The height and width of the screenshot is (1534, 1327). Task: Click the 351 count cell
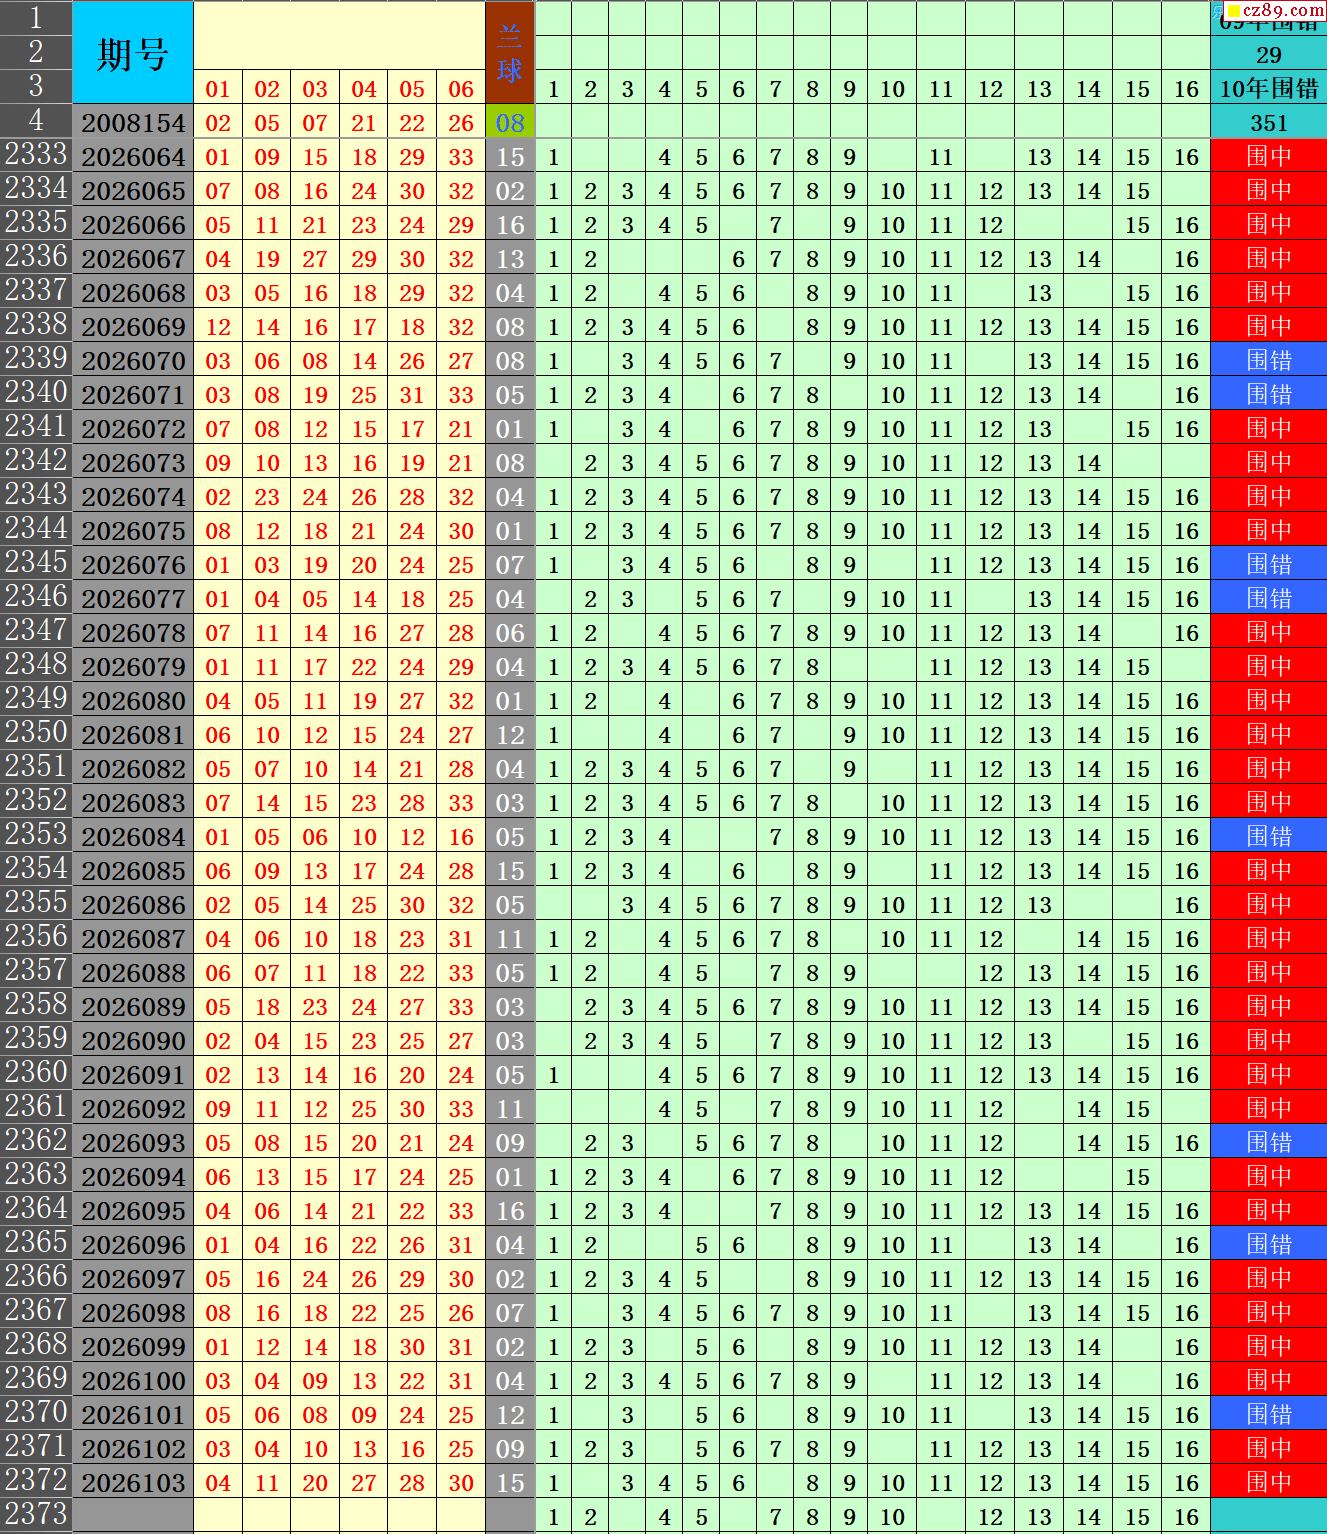tap(1268, 122)
